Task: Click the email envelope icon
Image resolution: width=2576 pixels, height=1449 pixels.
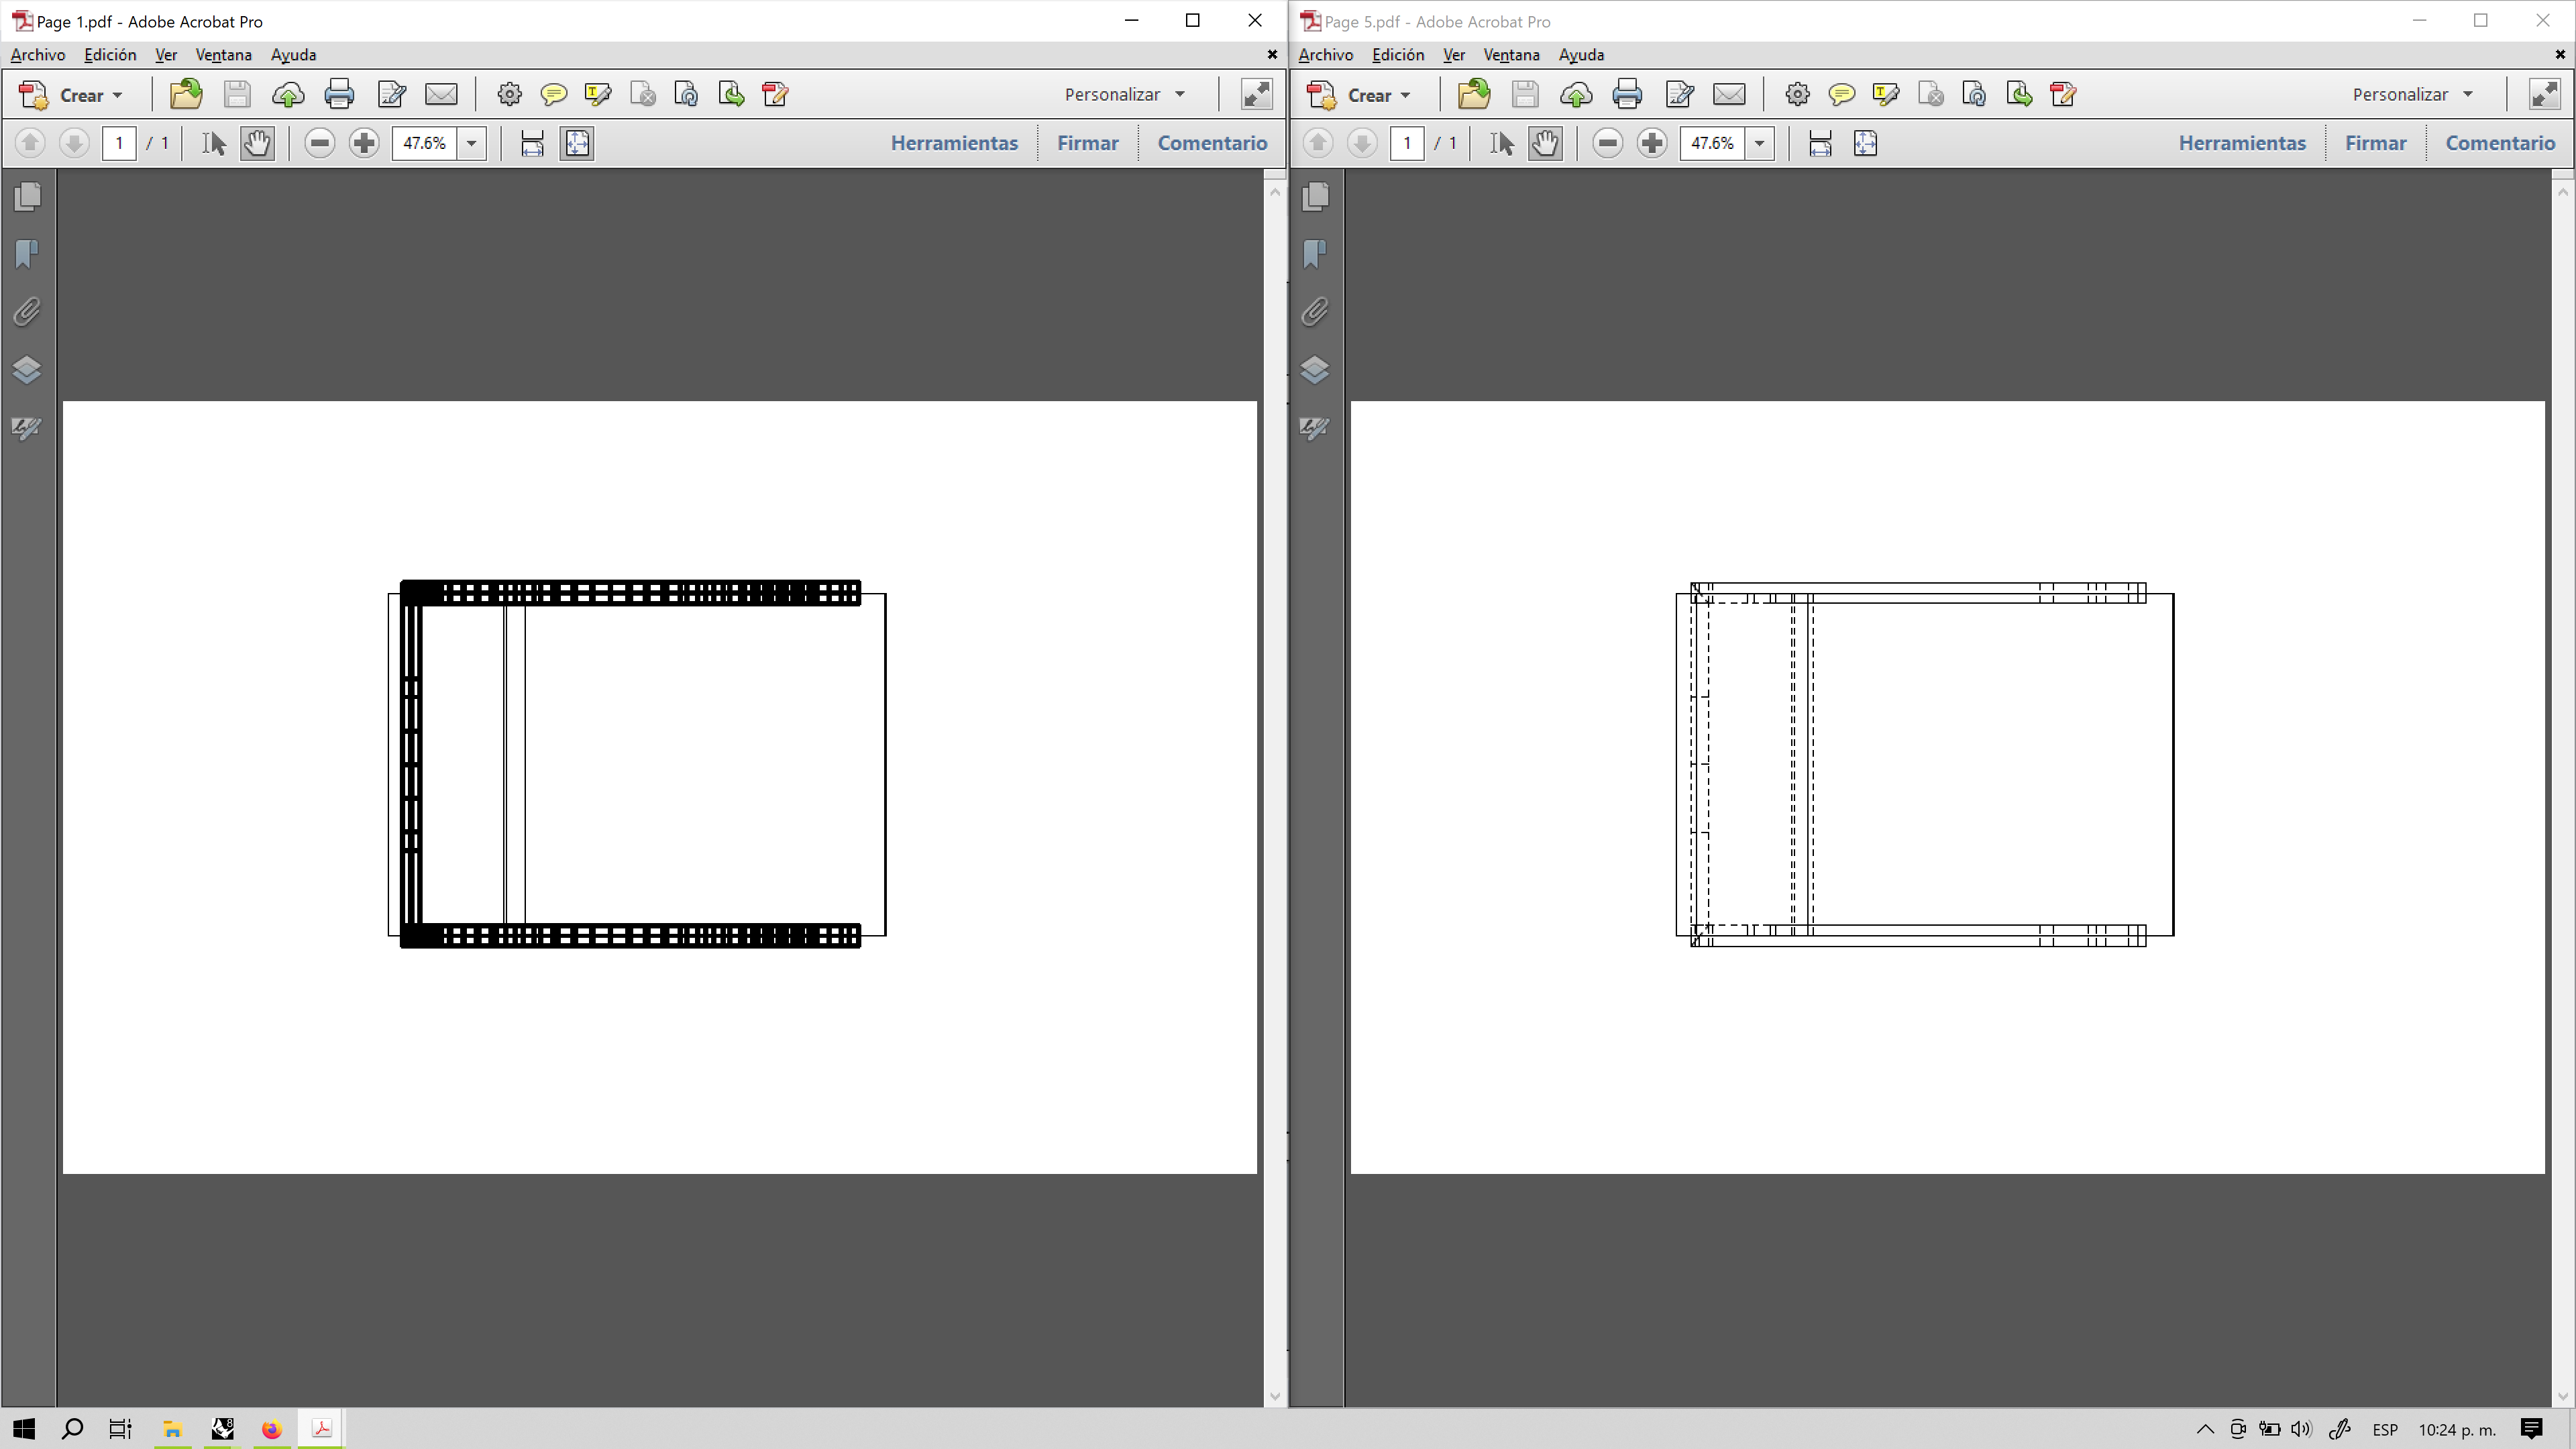Action: (x=441, y=94)
